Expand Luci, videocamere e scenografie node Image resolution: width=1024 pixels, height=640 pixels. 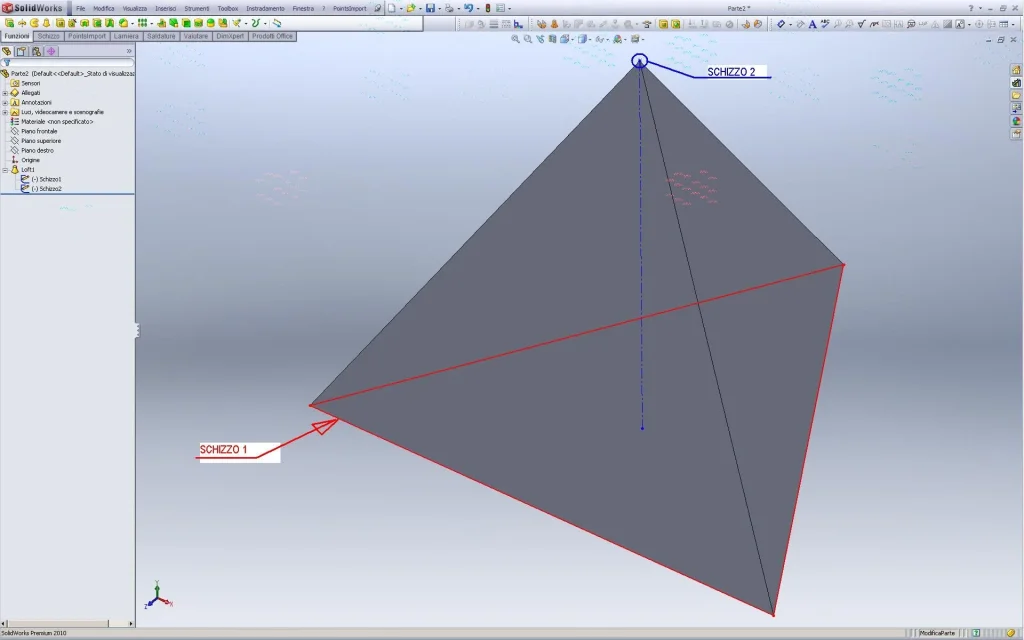tap(5, 112)
